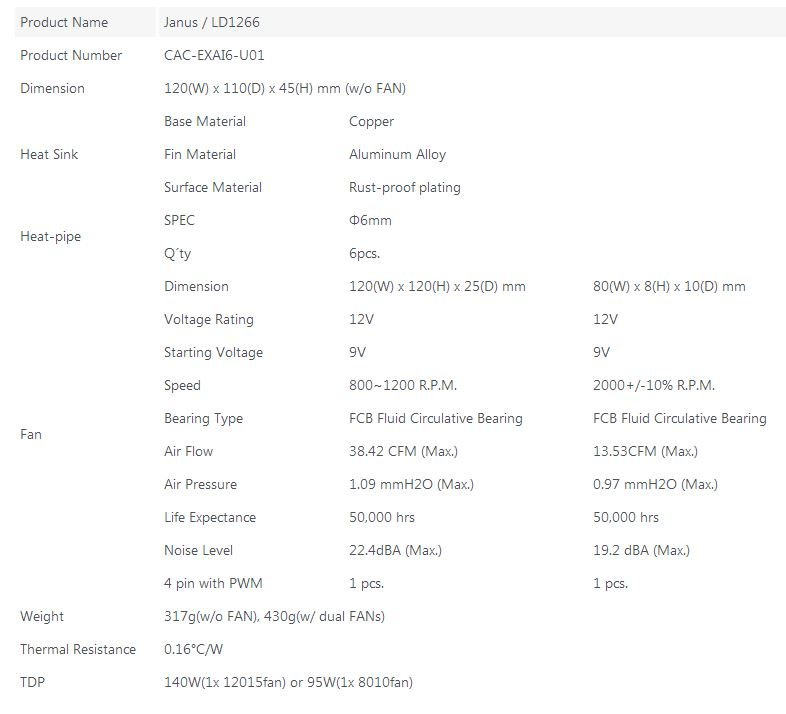Select the Aluminum Alloy fin material value
The height and width of the screenshot is (714, 786).
click(397, 154)
